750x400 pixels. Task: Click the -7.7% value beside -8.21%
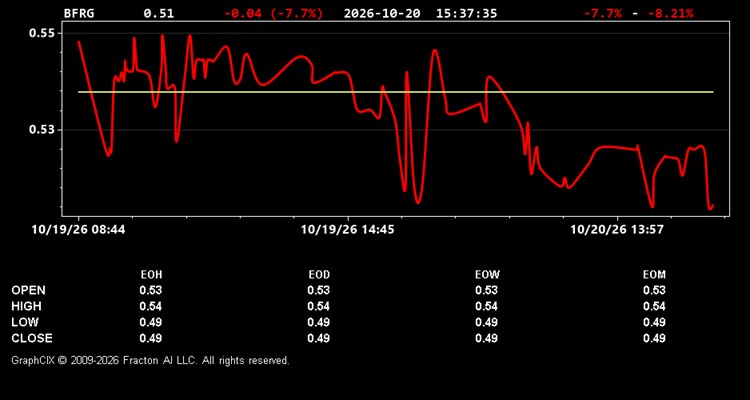603,13
